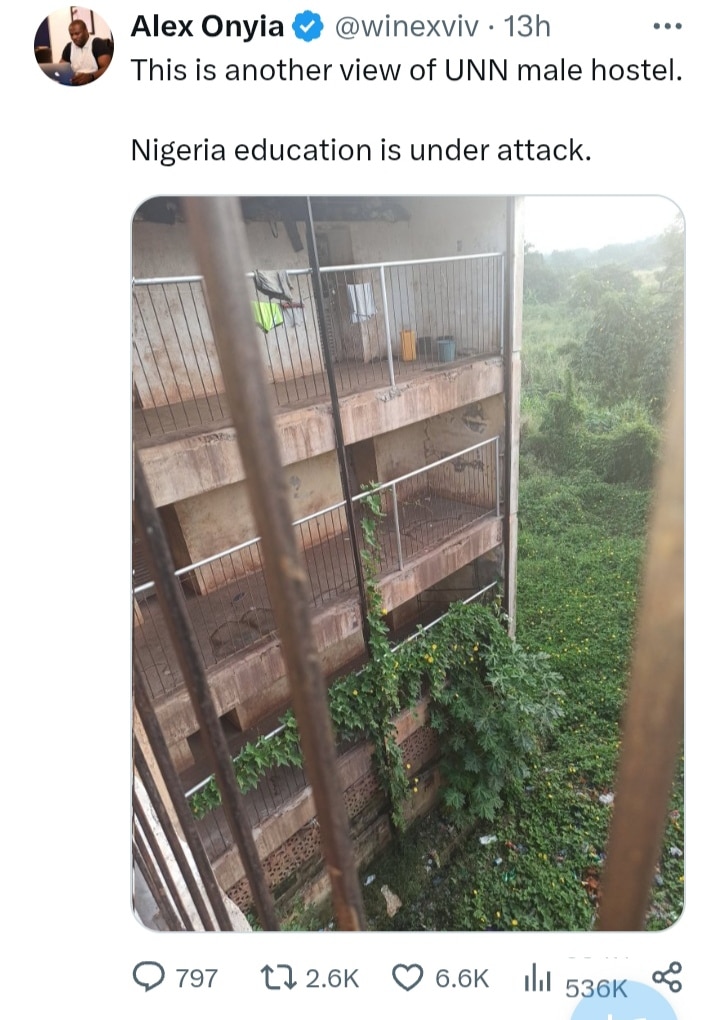The width and height of the screenshot is (720, 1020).
Task: Tap the 2.6K reposts count
Action: point(332,978)
